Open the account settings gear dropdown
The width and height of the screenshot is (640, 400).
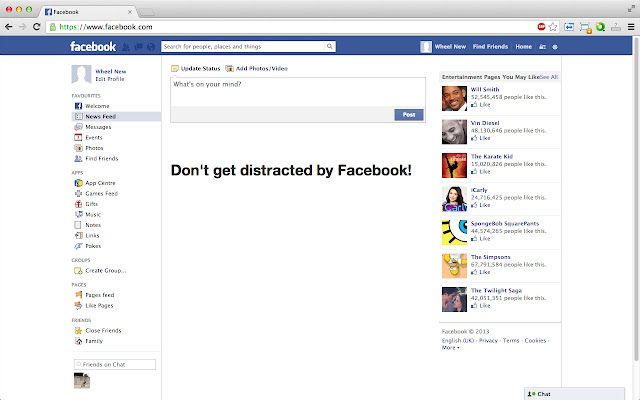[x=555, y=47]
